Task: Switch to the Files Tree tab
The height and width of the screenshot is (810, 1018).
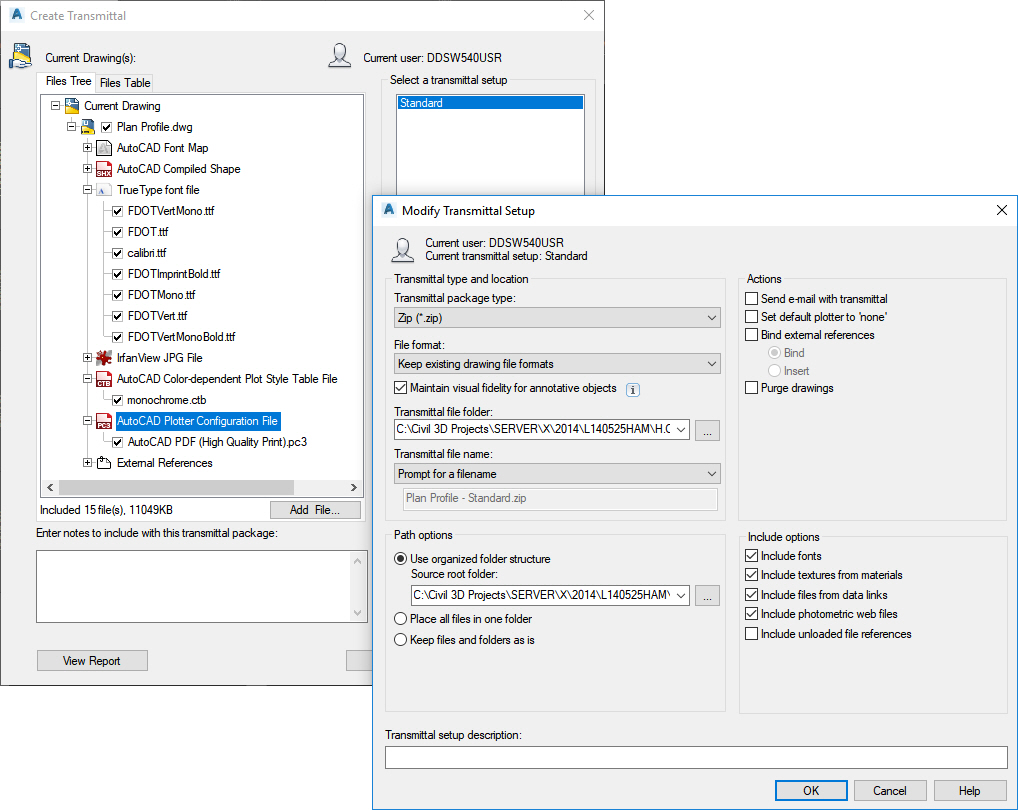Action: point(68,81)
